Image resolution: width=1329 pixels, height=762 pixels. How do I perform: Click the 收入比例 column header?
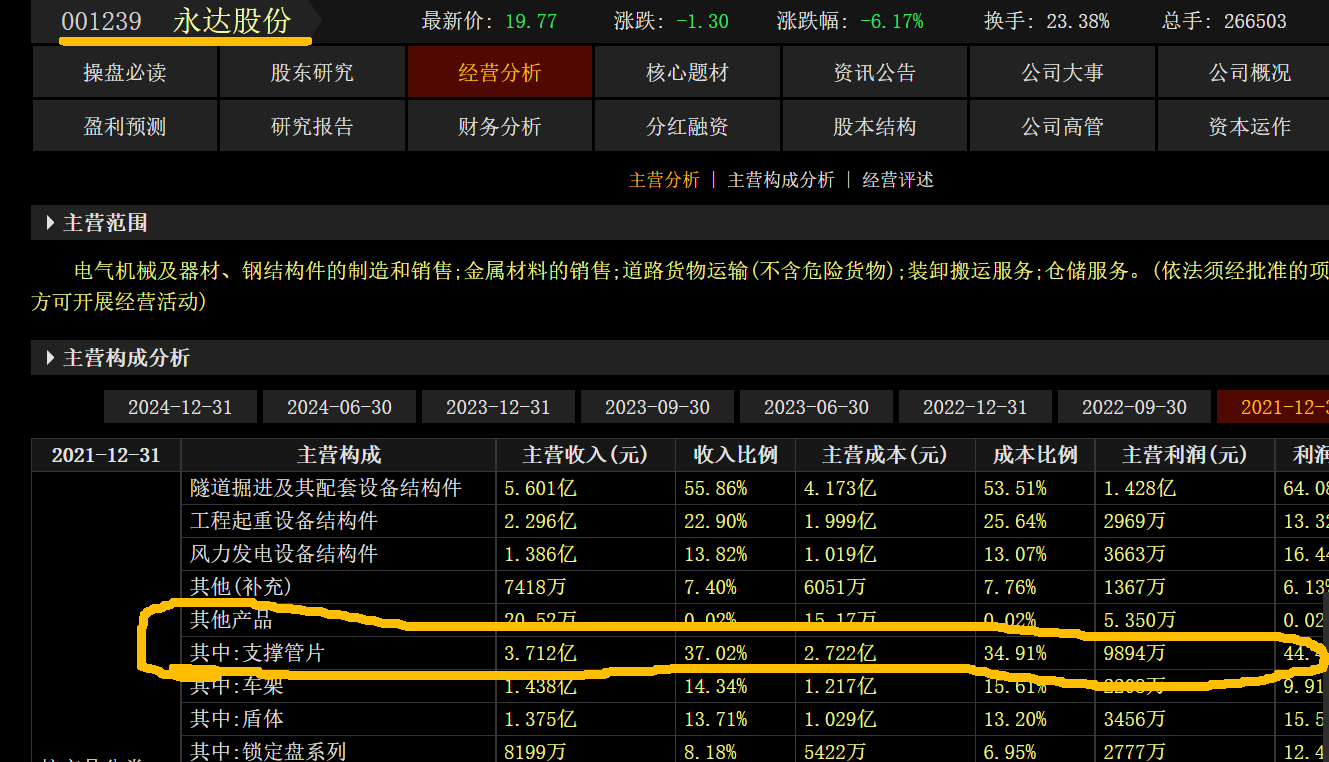(x=735, y=455)
